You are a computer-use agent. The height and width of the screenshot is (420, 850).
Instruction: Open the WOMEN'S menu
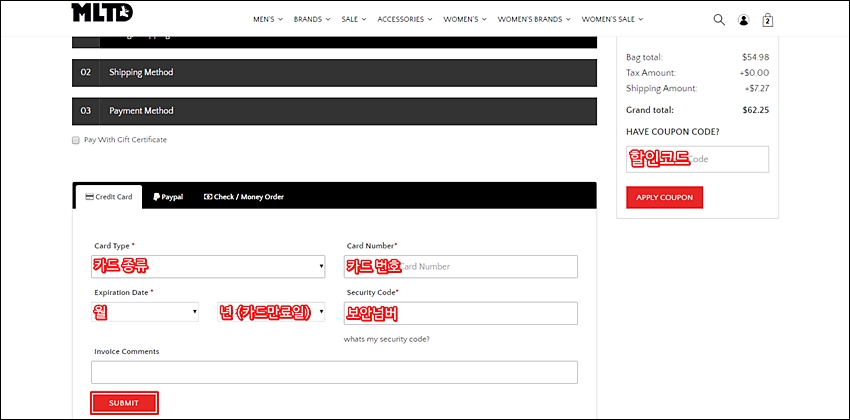click(x=465, y=19)
